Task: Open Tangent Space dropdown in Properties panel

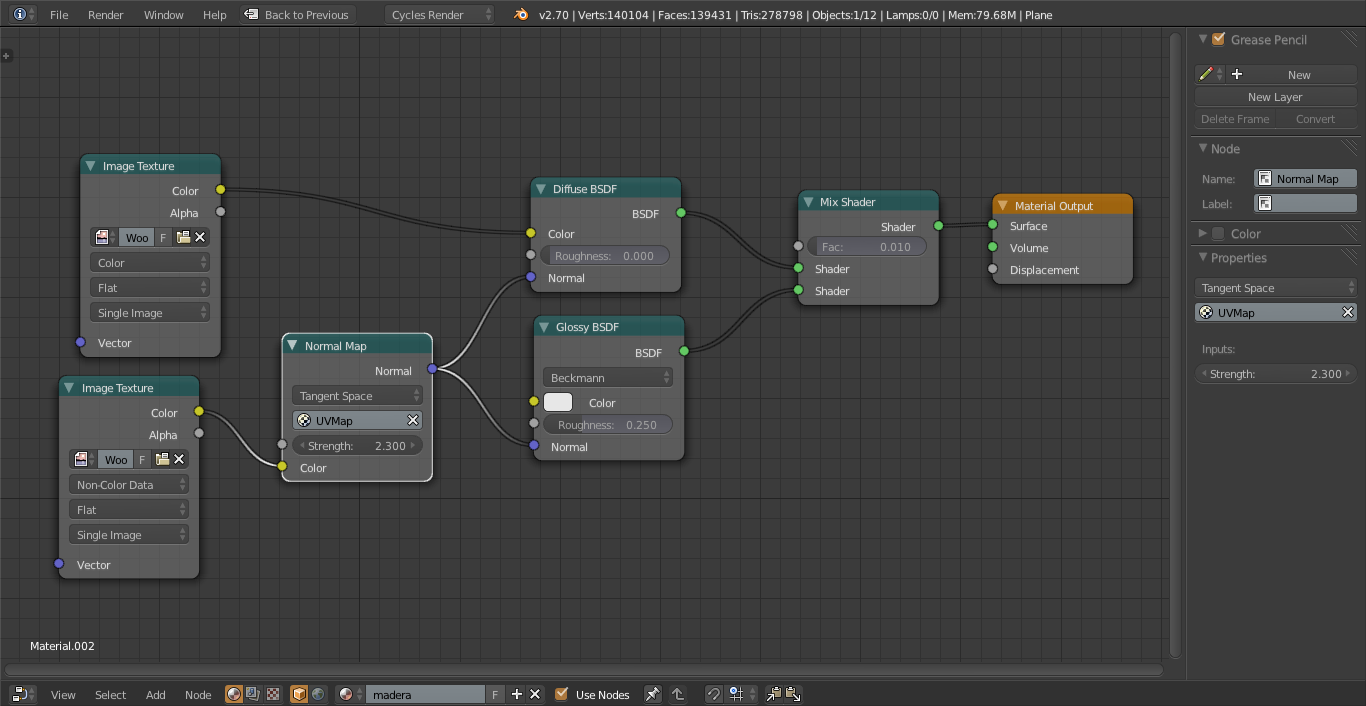Action: pyautogui.click(x=1276, y=288)
